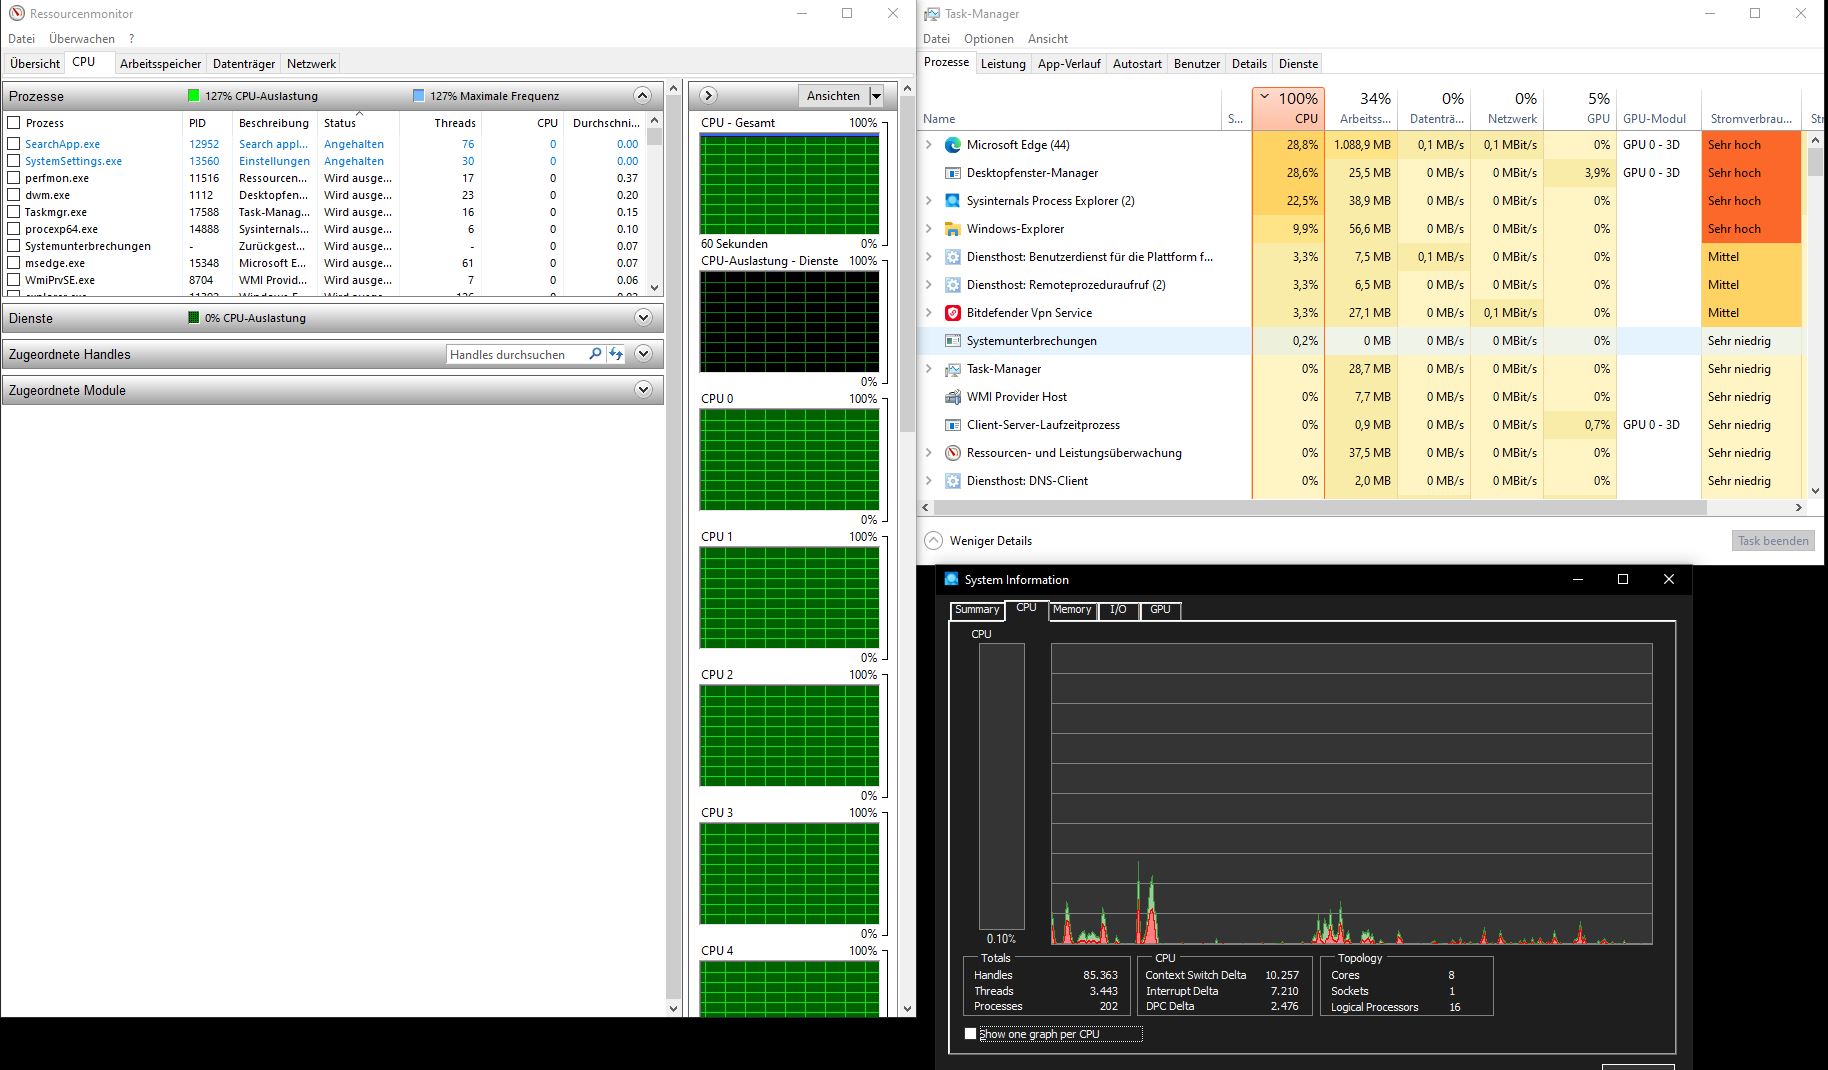The height and width of the screenshot is (1070, 1828).
Task: Click the WMI Provider Host icon
Action: tap(952, 397)
